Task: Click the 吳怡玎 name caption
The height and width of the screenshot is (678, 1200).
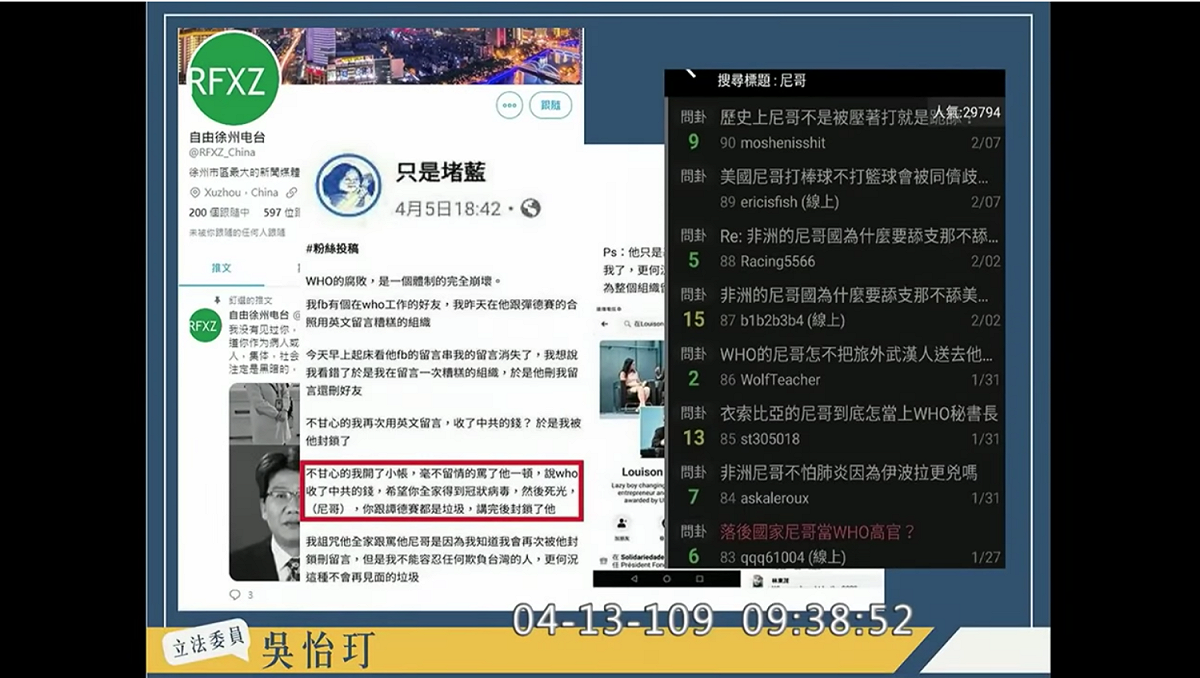Action: tap(317, 650)
